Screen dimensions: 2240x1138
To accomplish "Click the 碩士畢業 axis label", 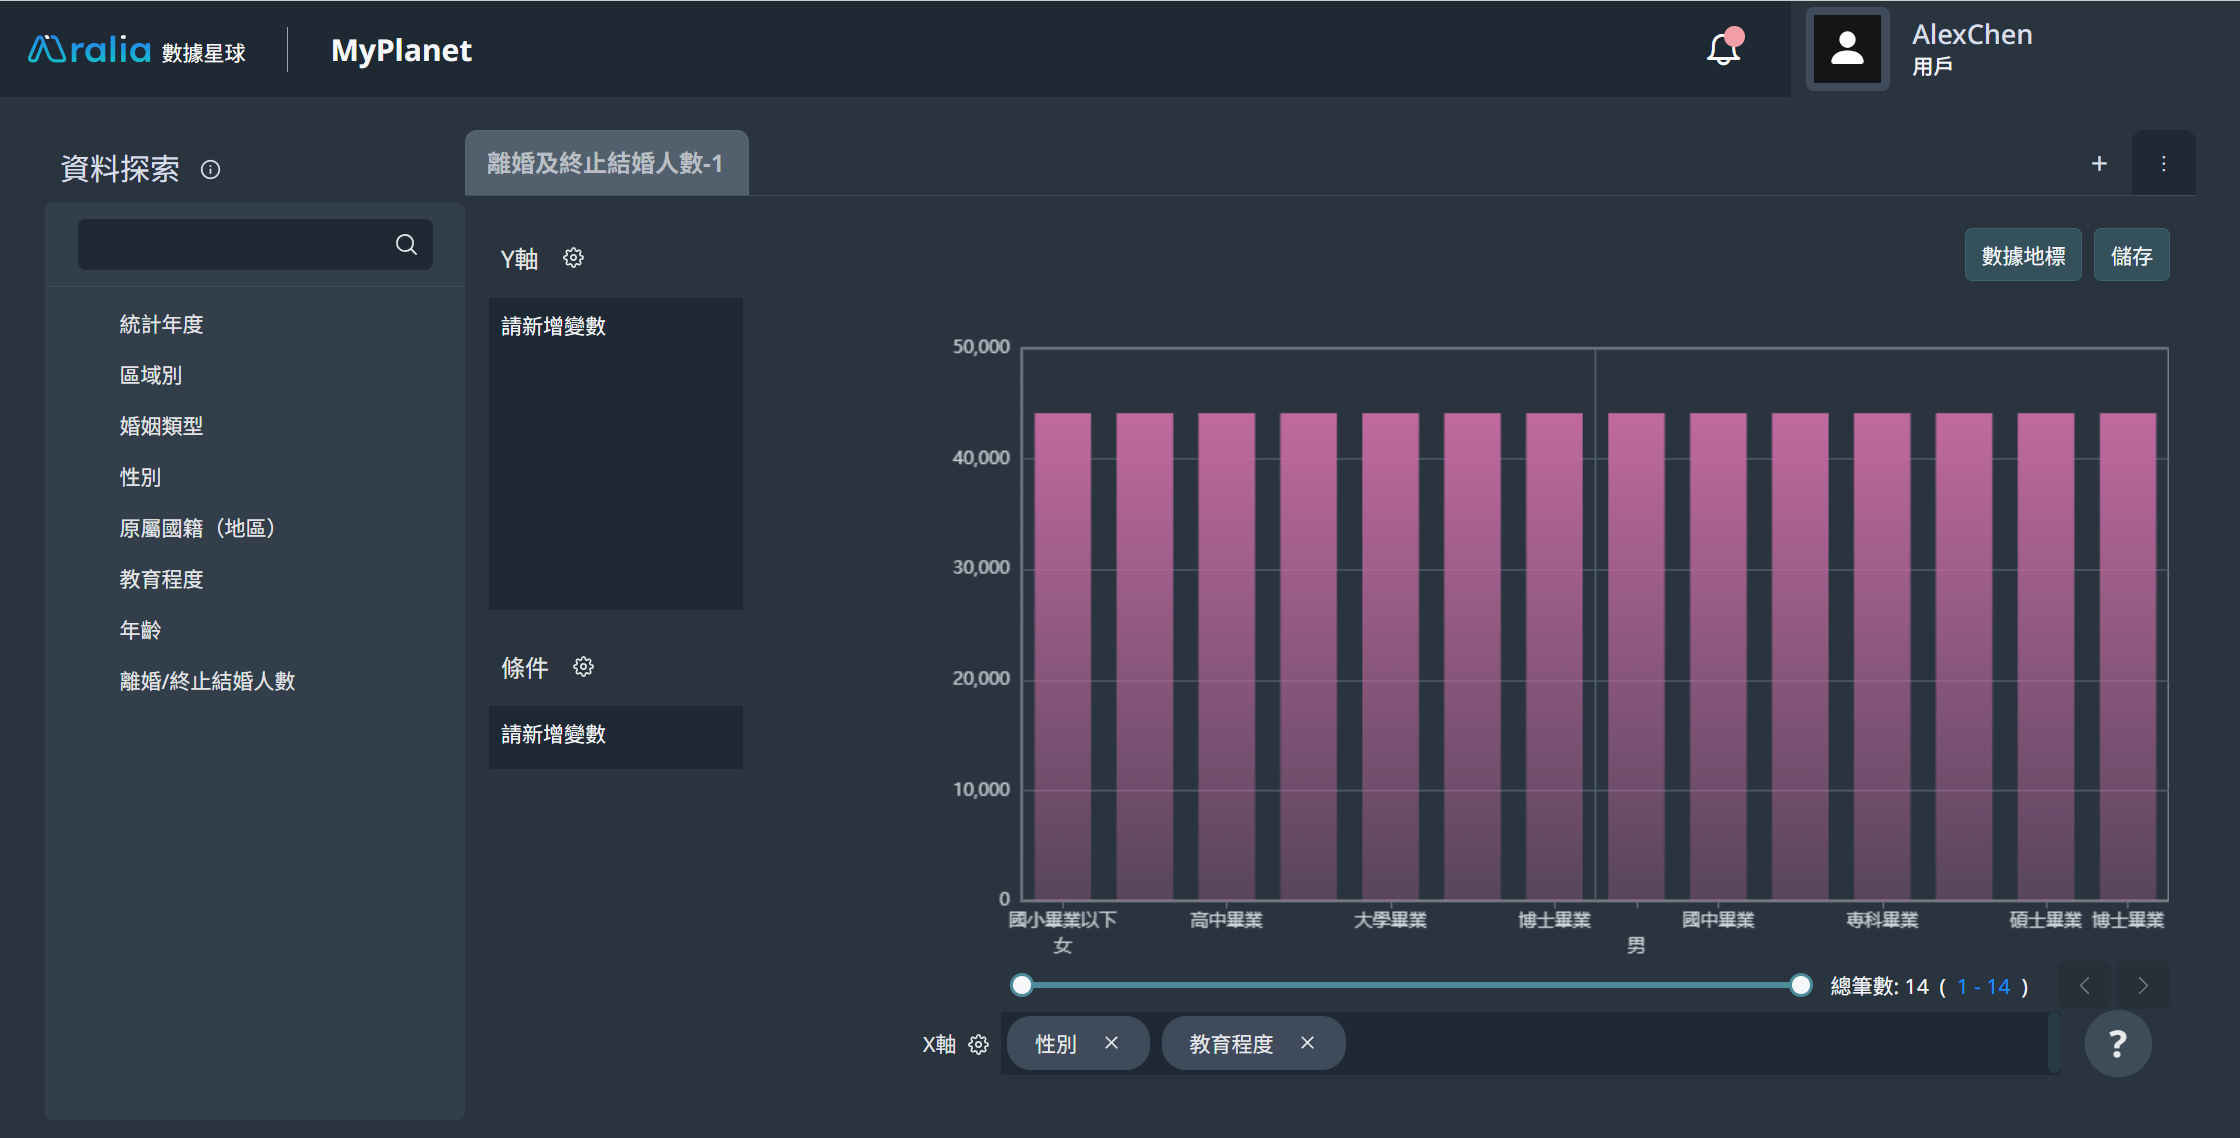I will [x=2045, y=920].
